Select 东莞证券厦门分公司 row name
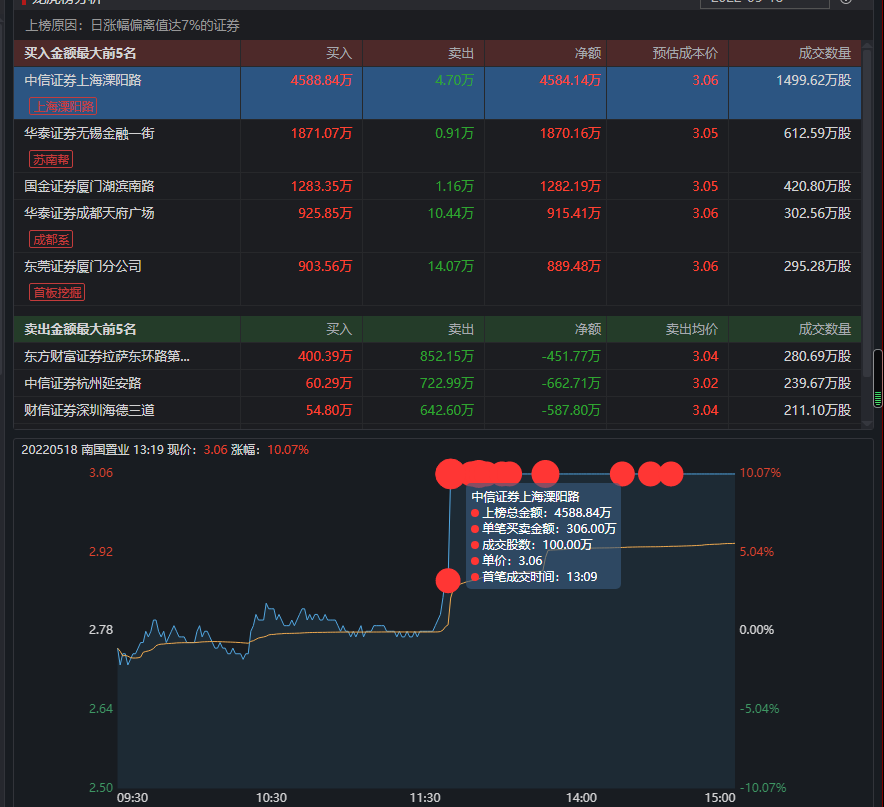This screenshot has width=884, height=807. (x=83, y=267)
